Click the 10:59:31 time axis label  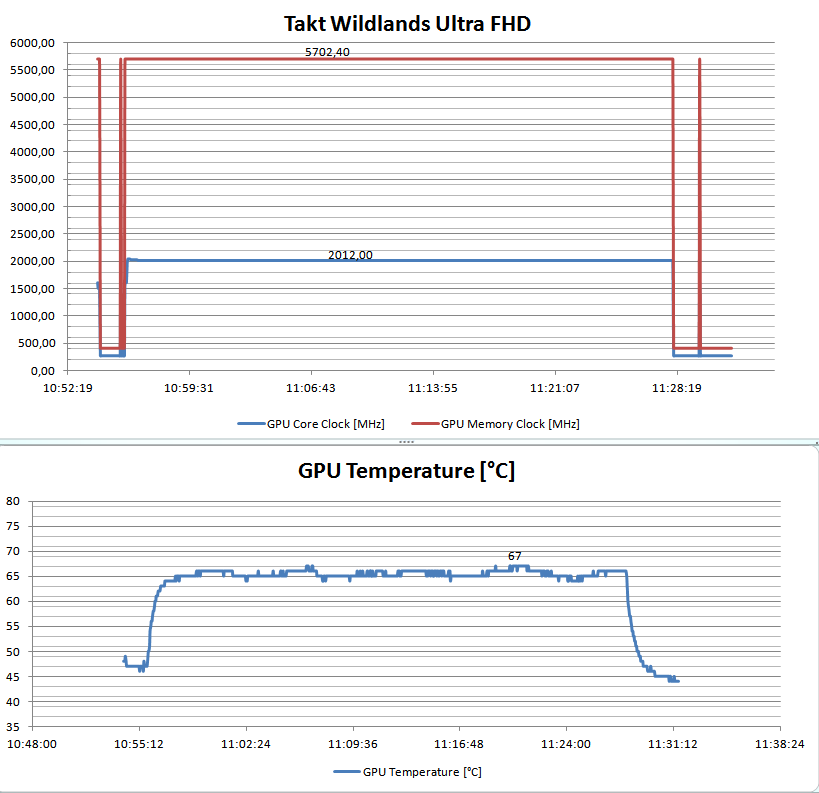tap(189, 388)
